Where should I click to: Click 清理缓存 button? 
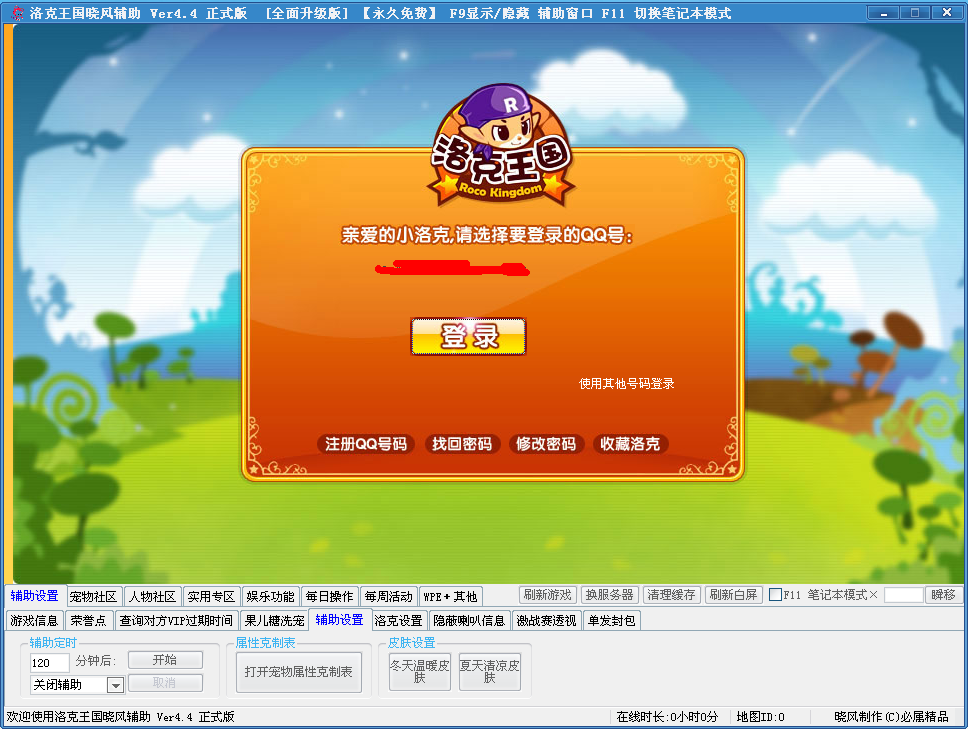pos(672,594)
